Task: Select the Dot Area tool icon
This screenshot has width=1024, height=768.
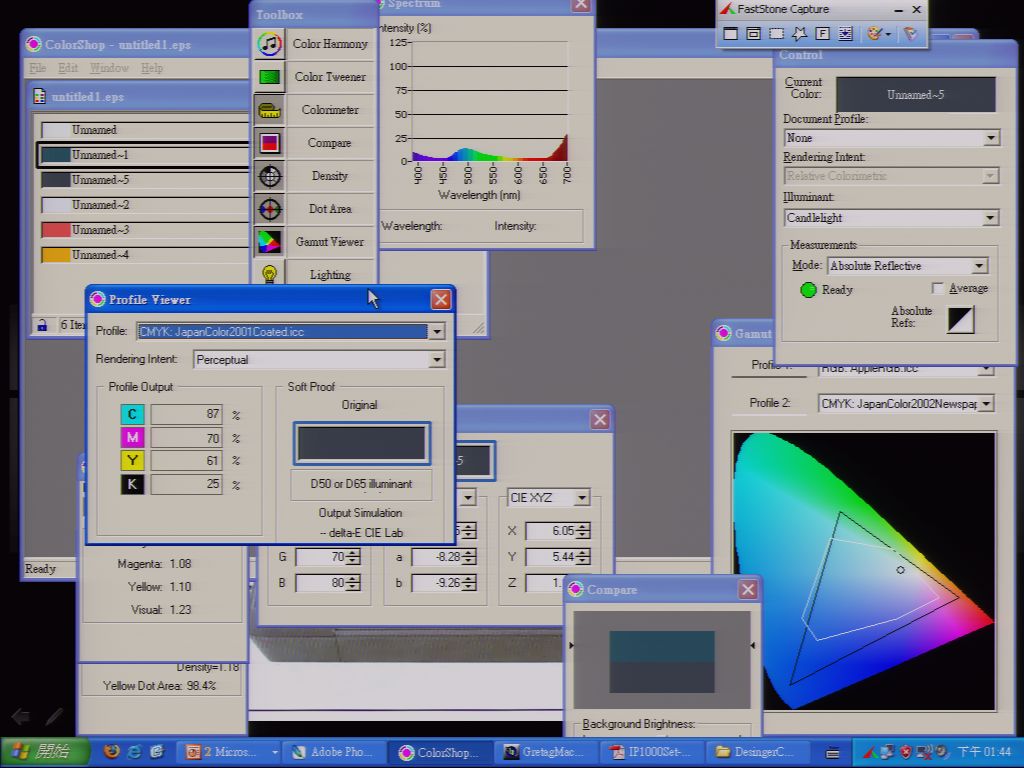Action: click(x=269, y=209)
